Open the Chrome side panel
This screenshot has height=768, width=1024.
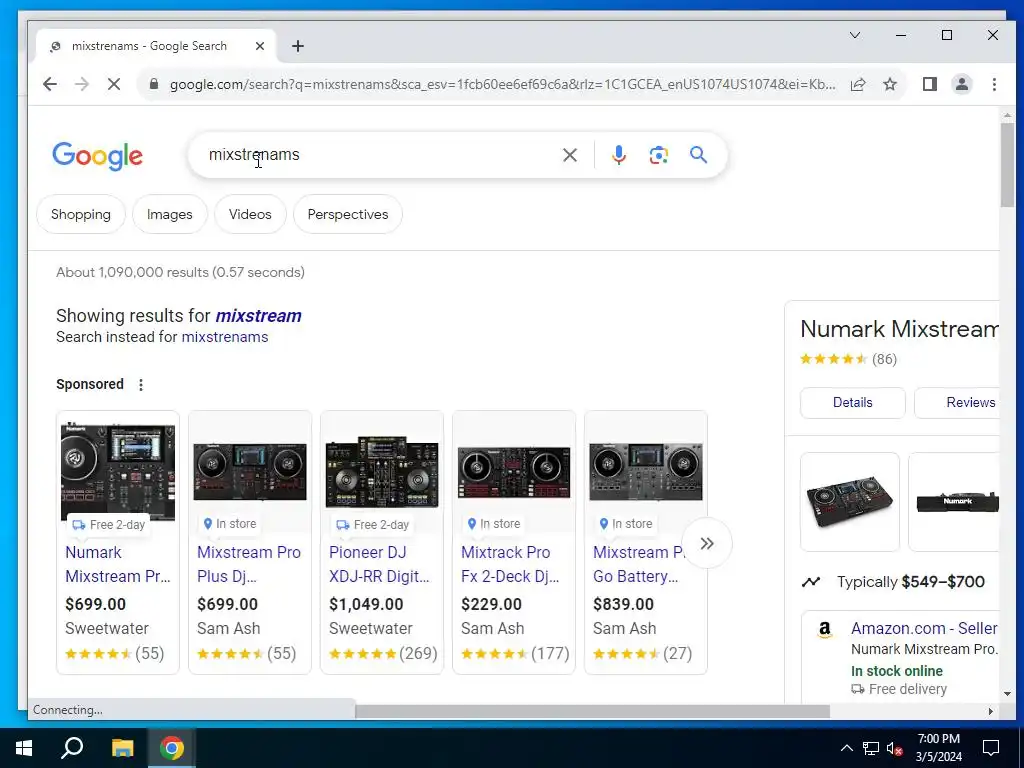coord(930,84)
